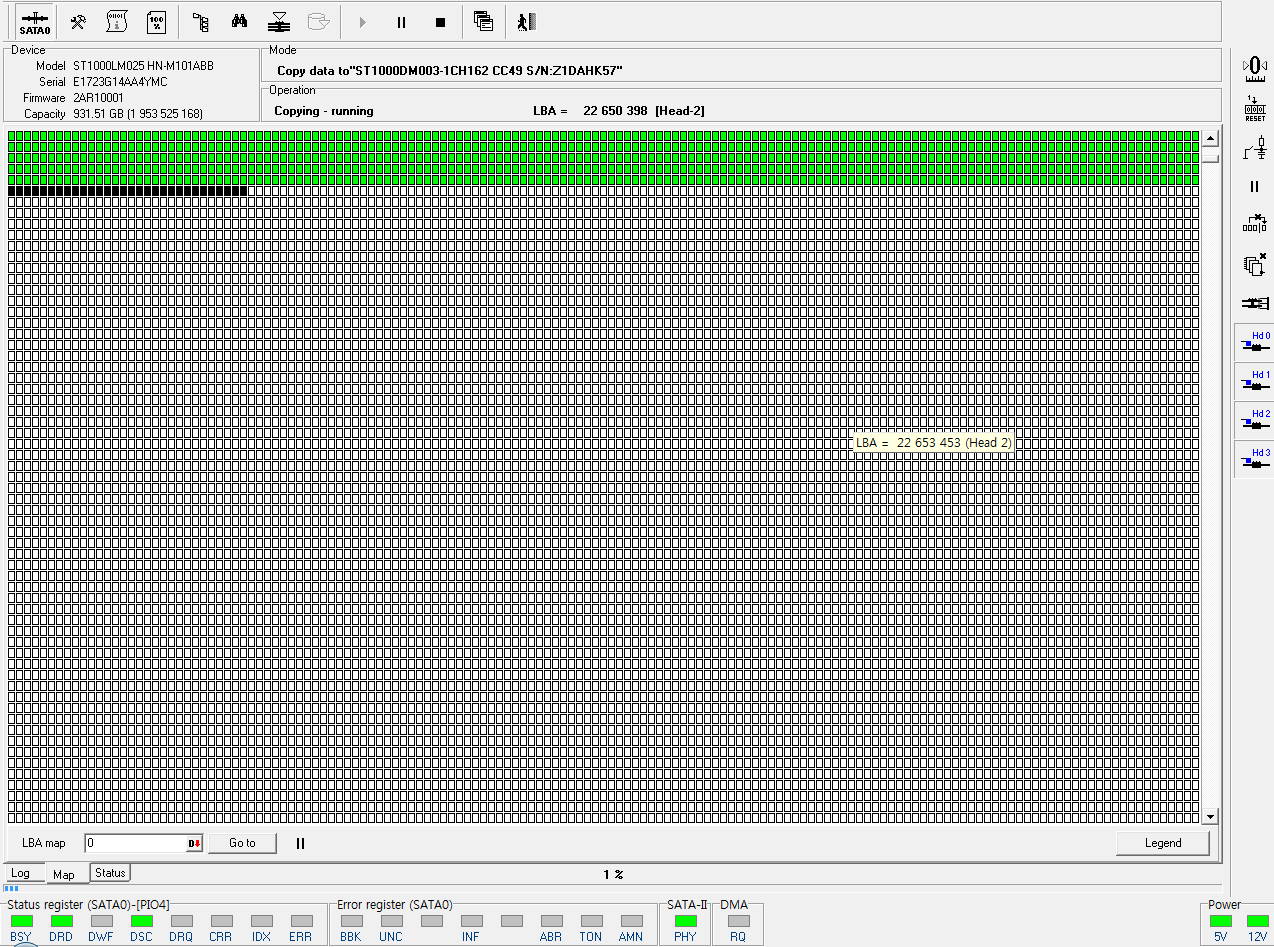
Task: Open the tools (hammer and wrench) icon
Action: 78,21
